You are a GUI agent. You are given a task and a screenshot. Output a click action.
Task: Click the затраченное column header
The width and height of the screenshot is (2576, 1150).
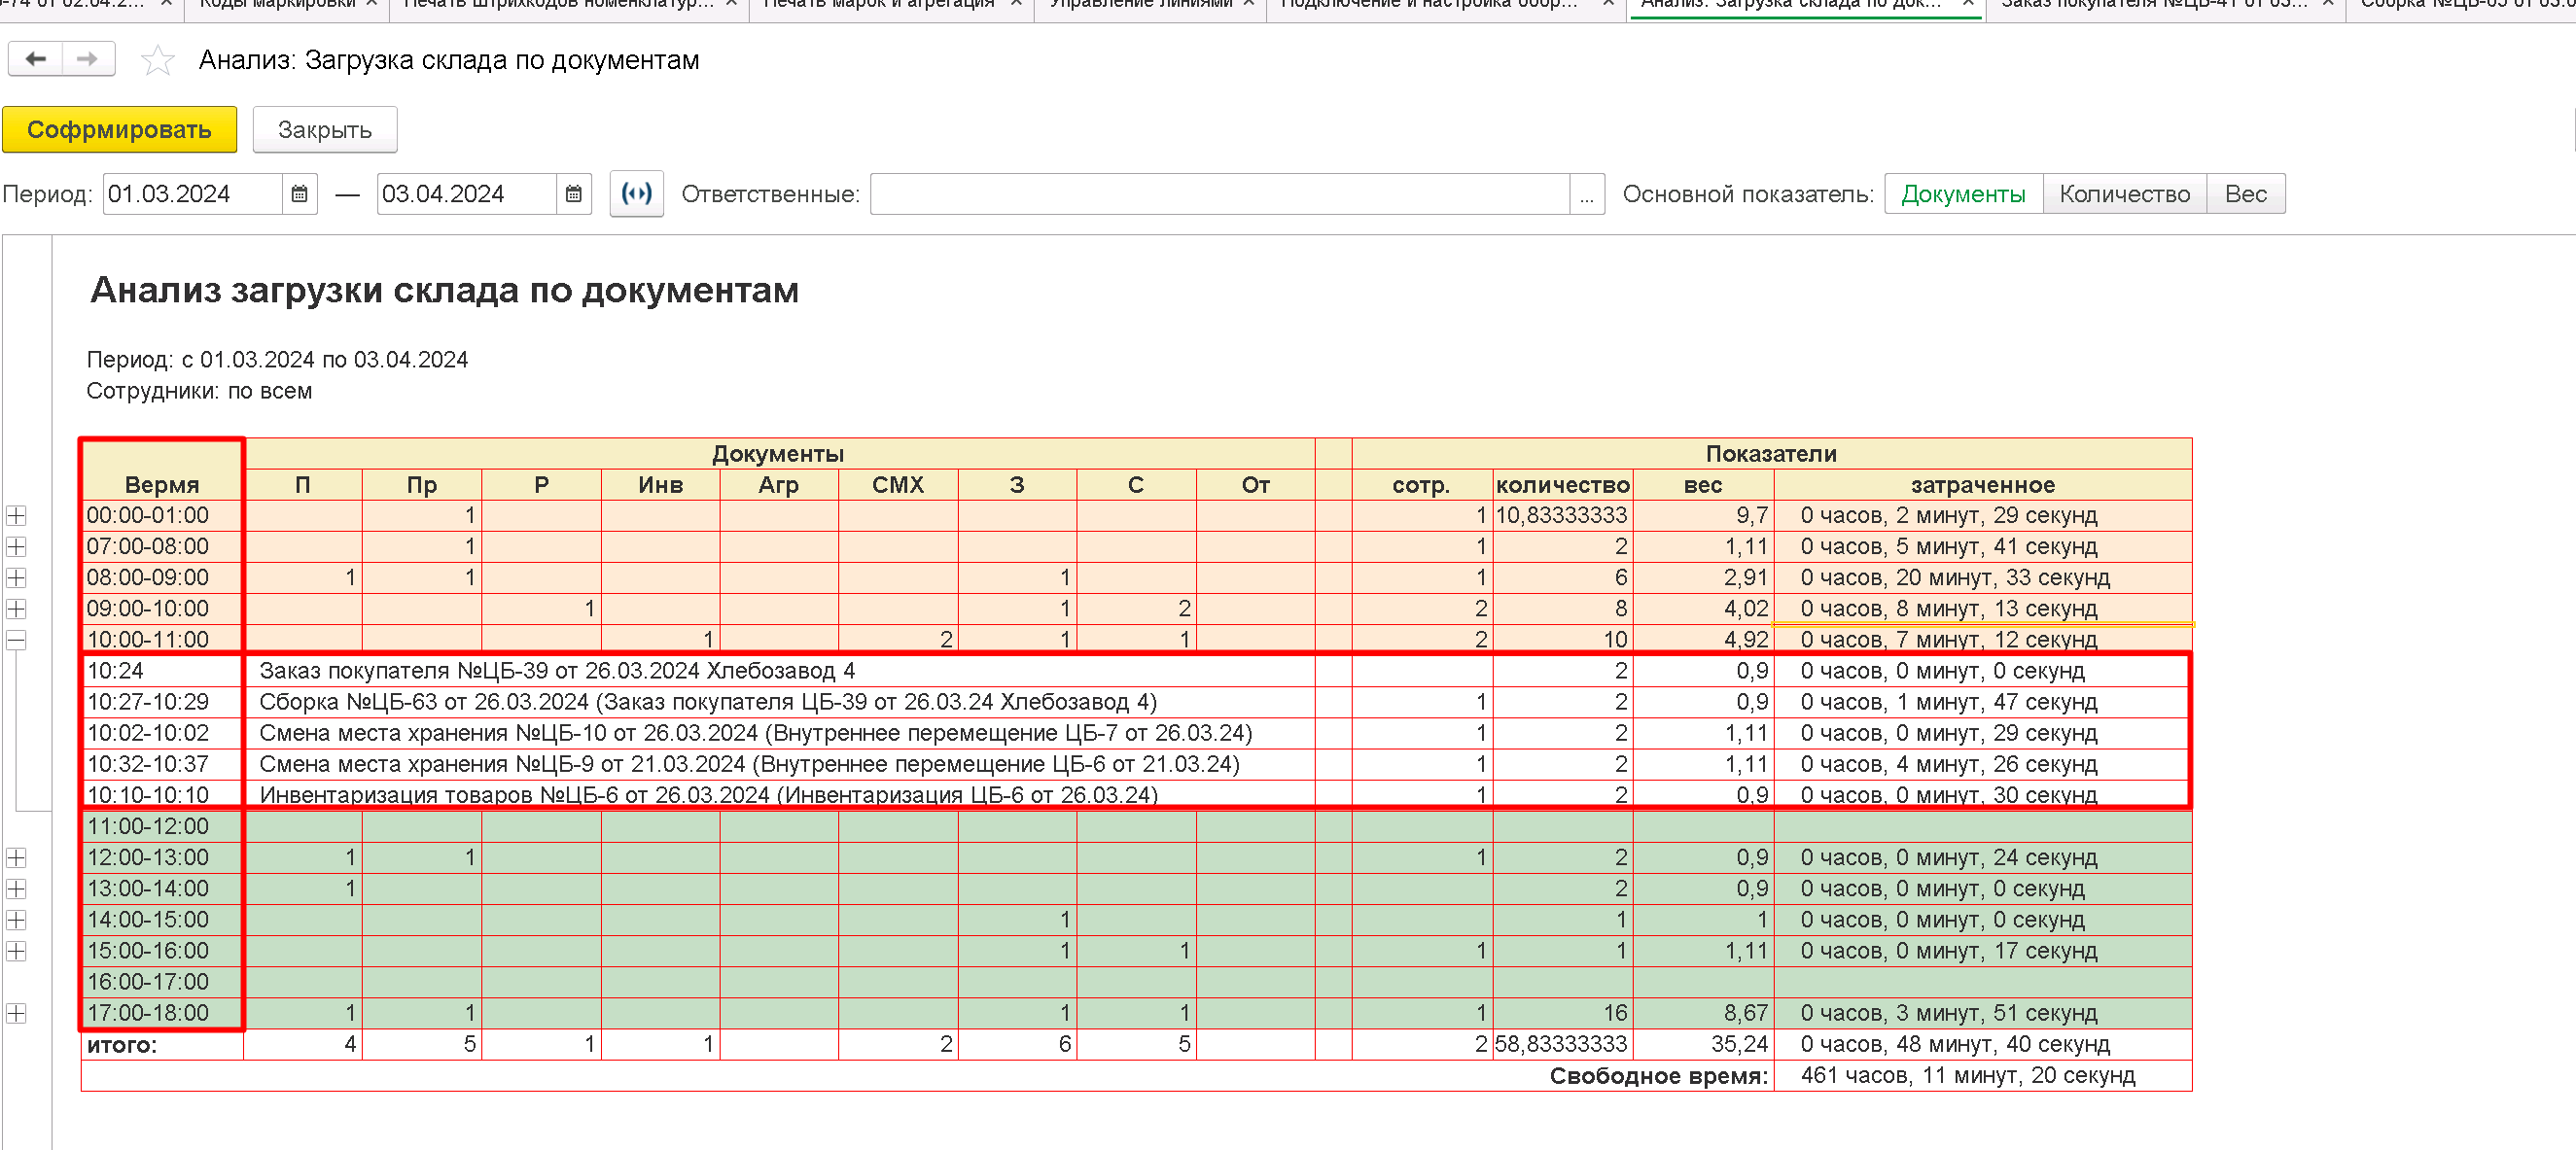[1982, 485]
